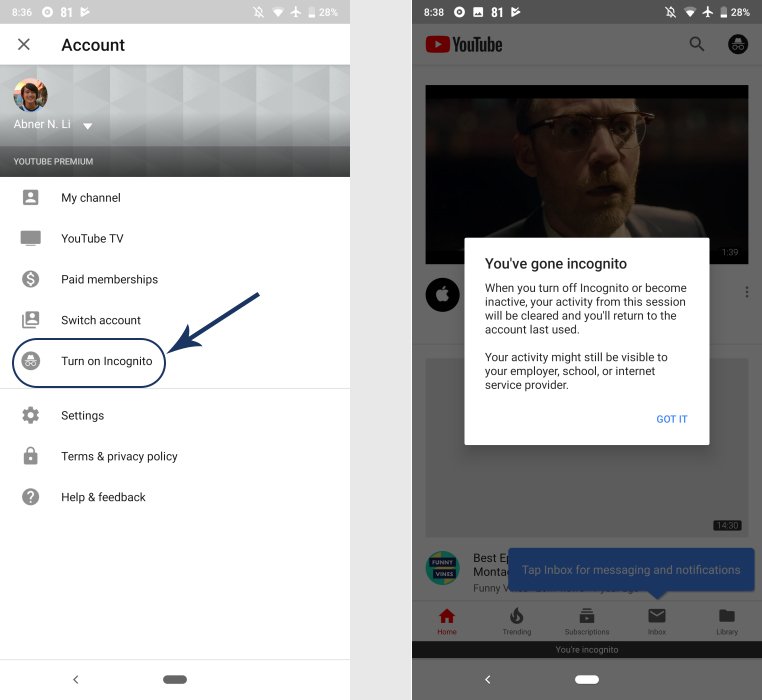
Task: Click the lock icon for Terms & privacy
Action: click(31, 455)
